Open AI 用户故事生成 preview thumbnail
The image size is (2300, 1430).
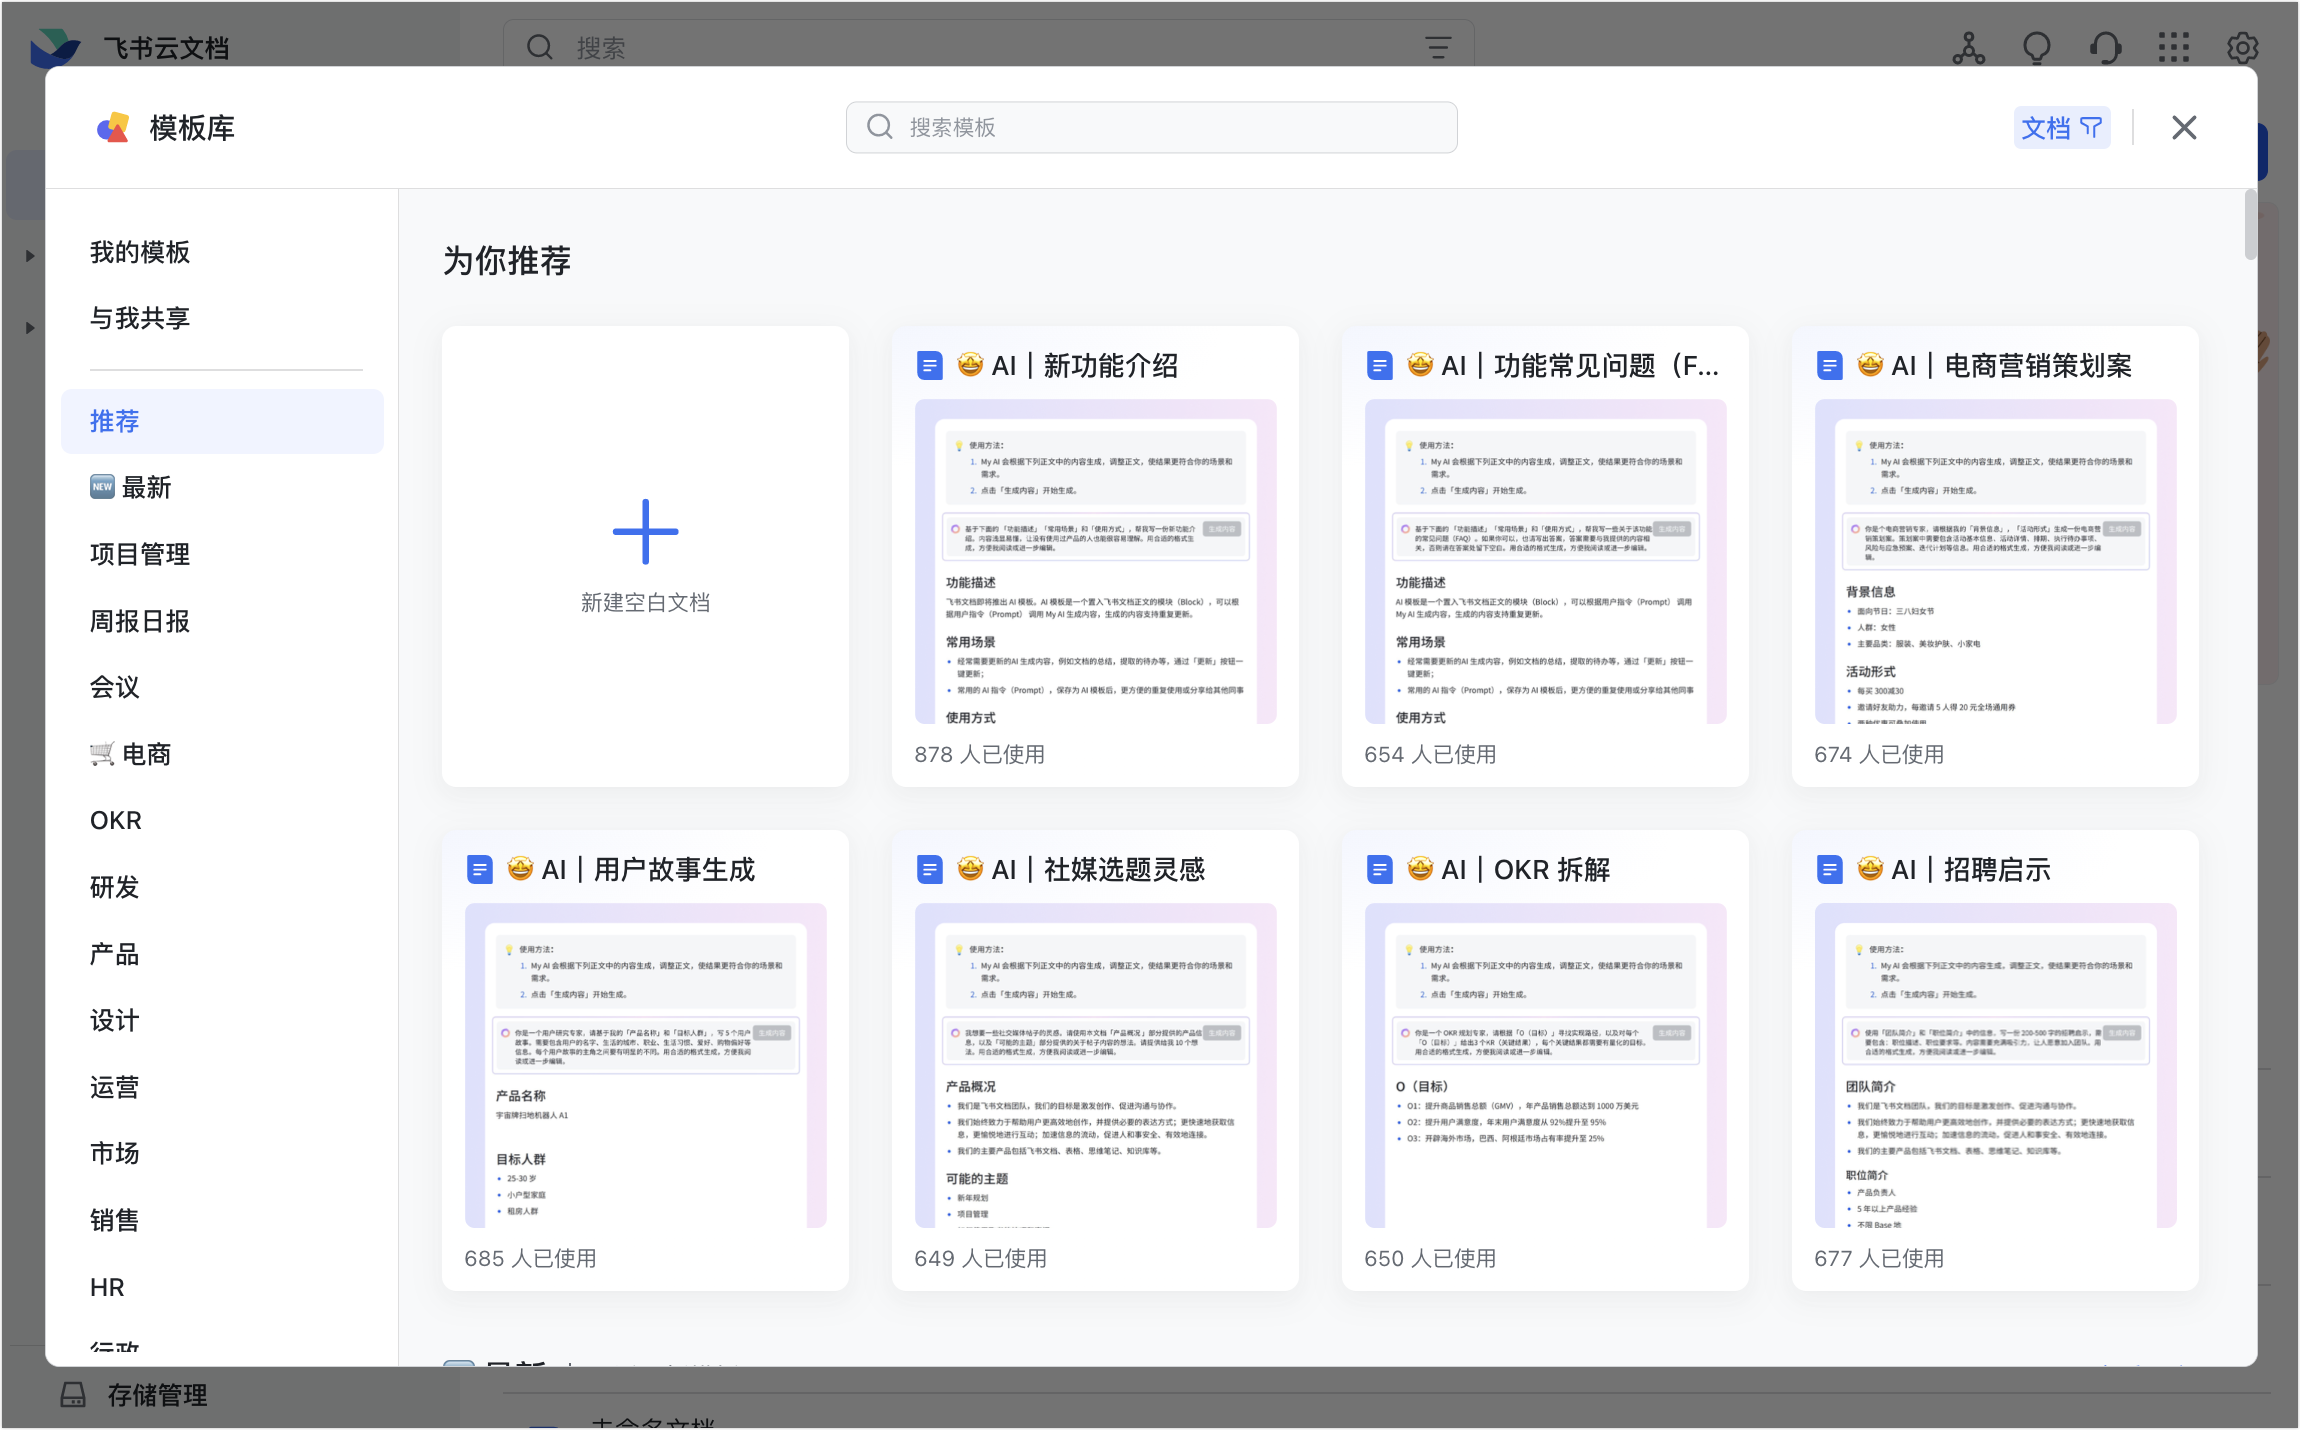(645, 1065)
